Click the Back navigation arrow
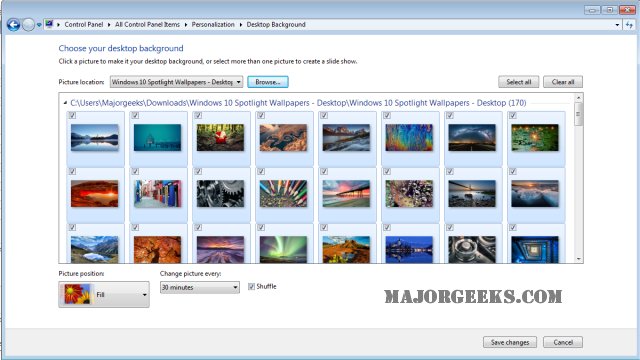This screenshot has height=360, width=640. pos(13,25)
